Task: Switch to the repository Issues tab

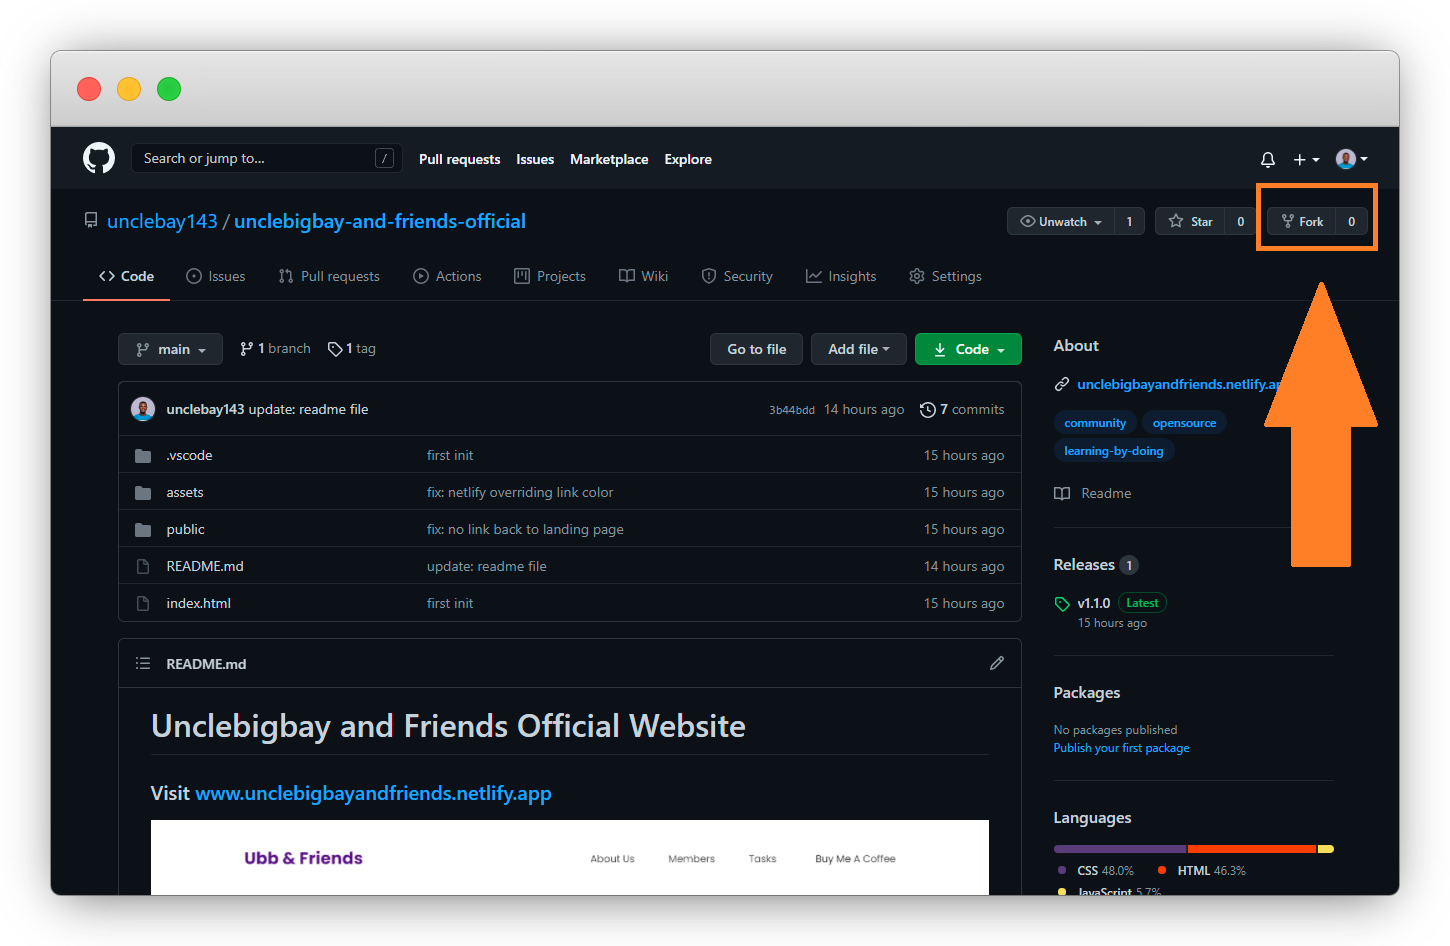Action: click(x=215, y=276)
